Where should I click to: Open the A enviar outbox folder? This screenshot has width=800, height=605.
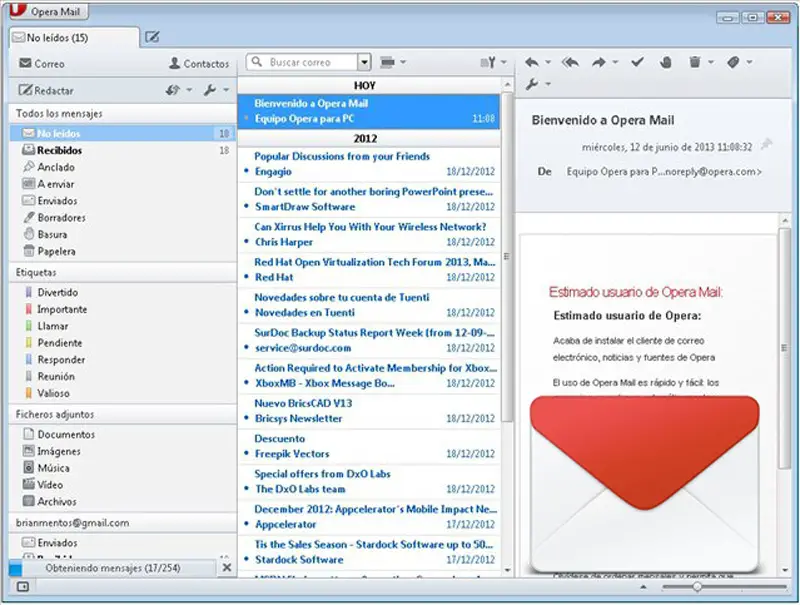(122, 184)
